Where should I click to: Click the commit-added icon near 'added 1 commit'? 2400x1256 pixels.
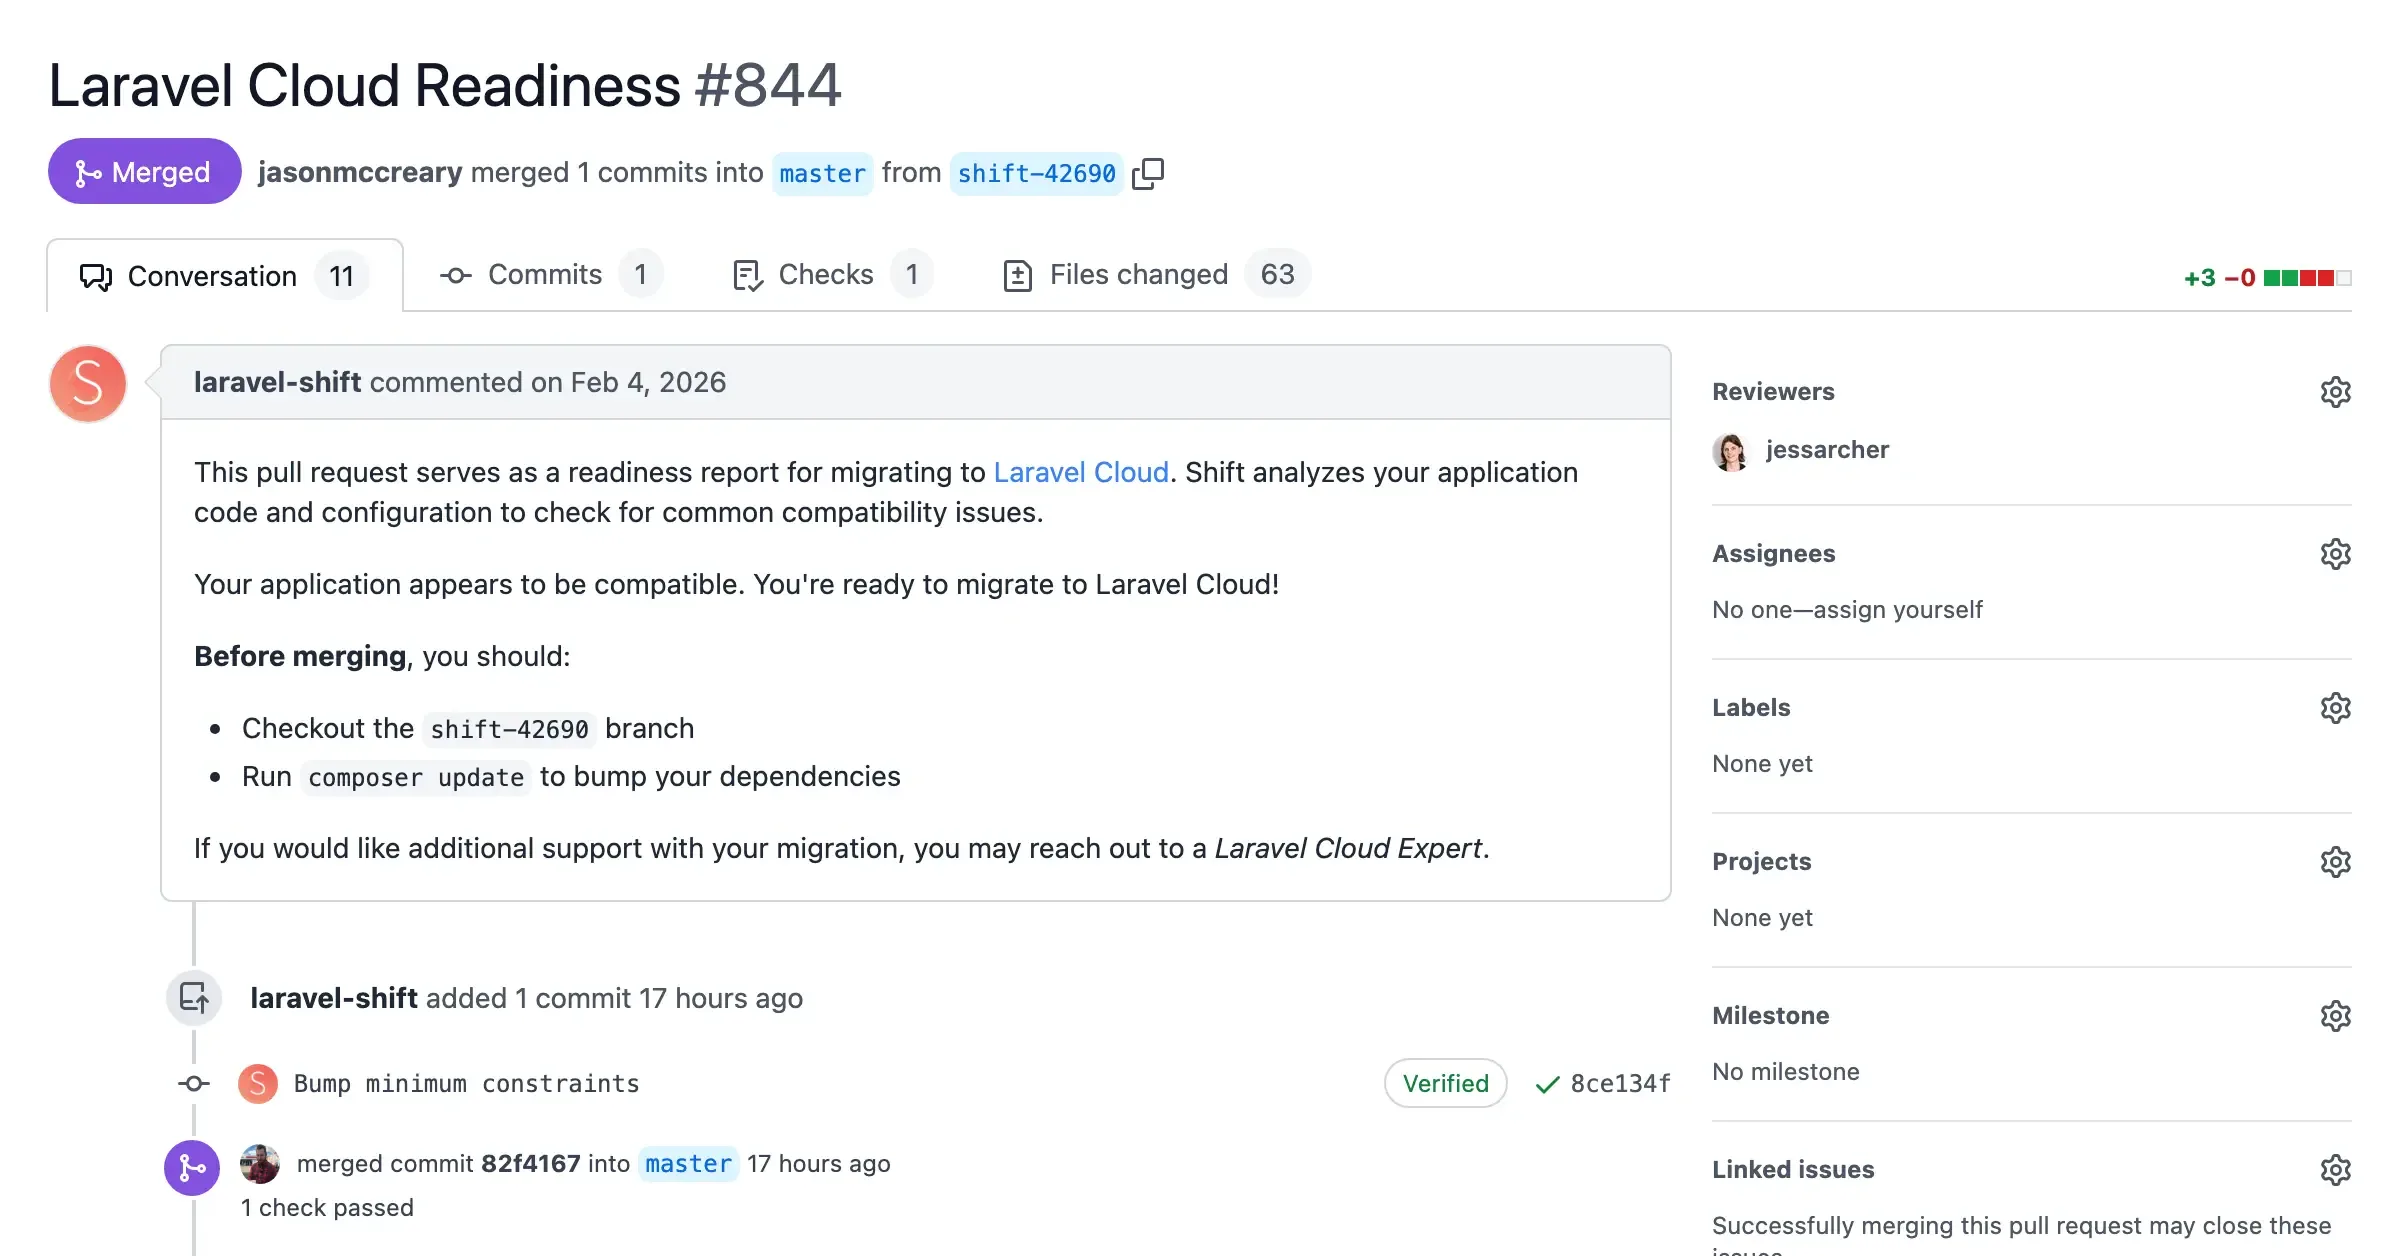192,997
